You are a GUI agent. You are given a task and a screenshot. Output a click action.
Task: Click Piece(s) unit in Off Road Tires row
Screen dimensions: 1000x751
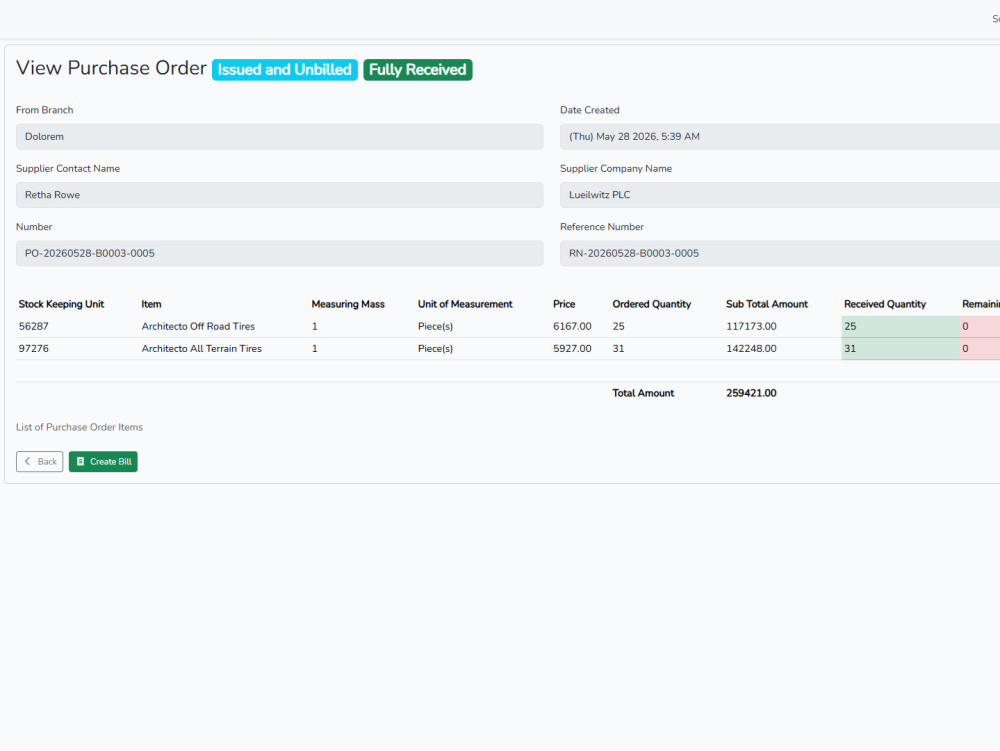[x=436, y=326]
